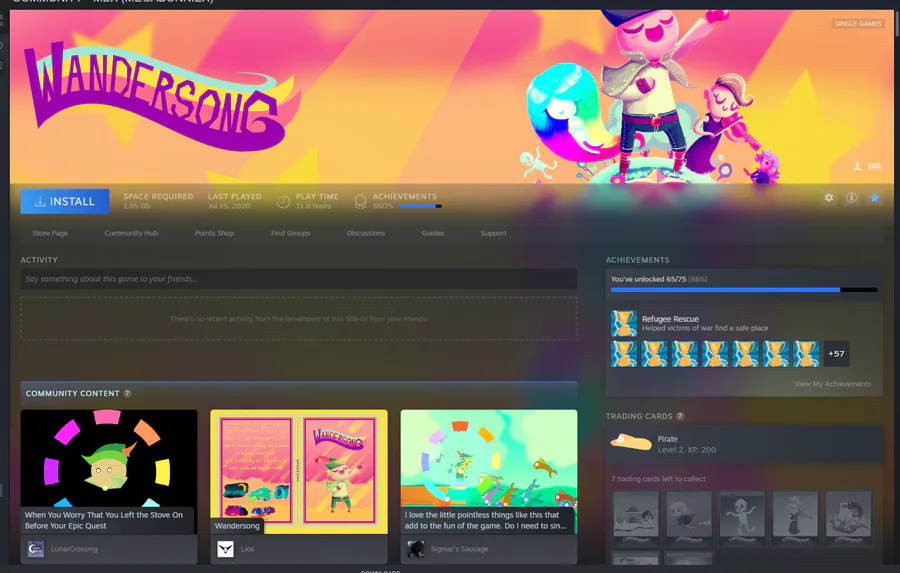900x573 pixels.
Task: Click the Achievements ribbon icon in header
Action: 360,202
